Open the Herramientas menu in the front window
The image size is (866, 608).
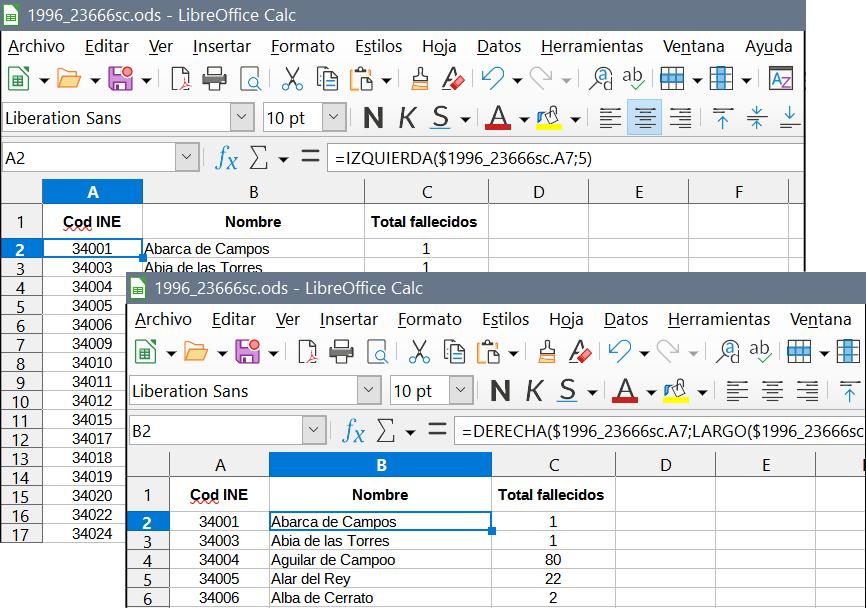click(x=719, y=319)
